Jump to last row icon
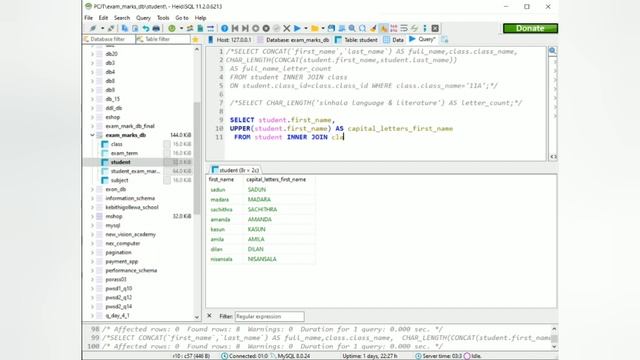The image size is (640, 360). 245,28
